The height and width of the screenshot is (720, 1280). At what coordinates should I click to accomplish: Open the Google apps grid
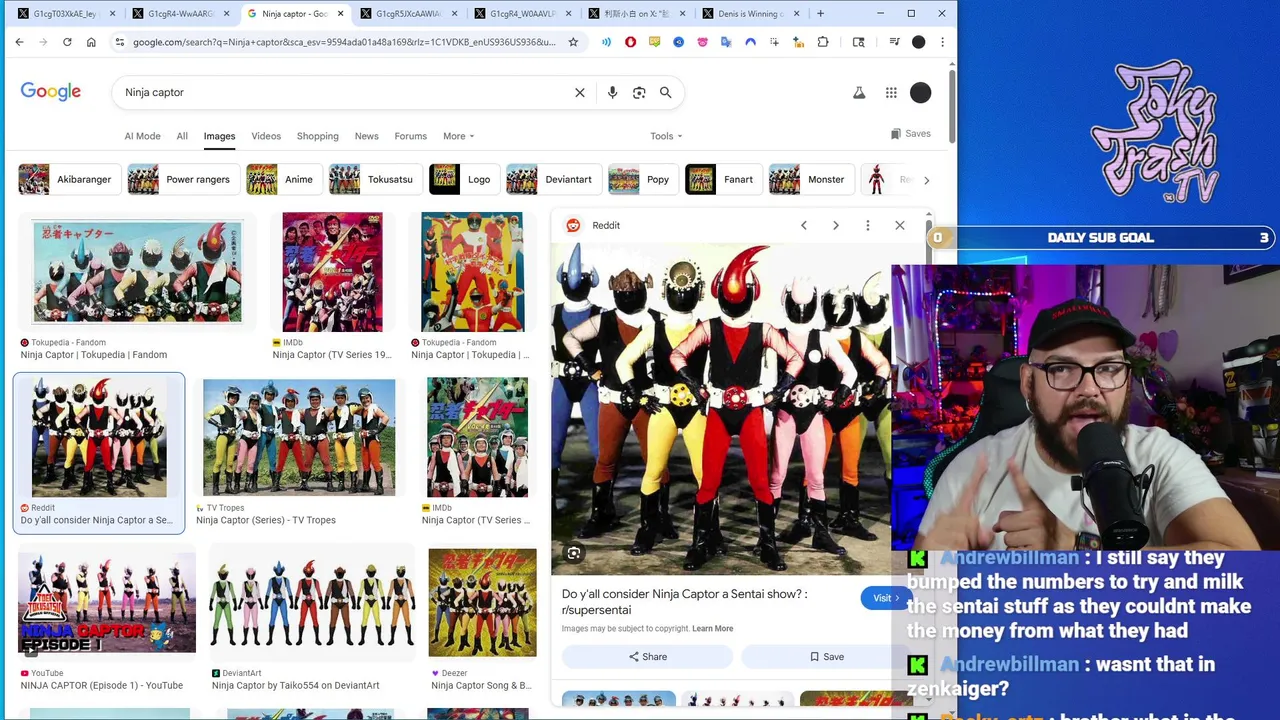[891, 92]
